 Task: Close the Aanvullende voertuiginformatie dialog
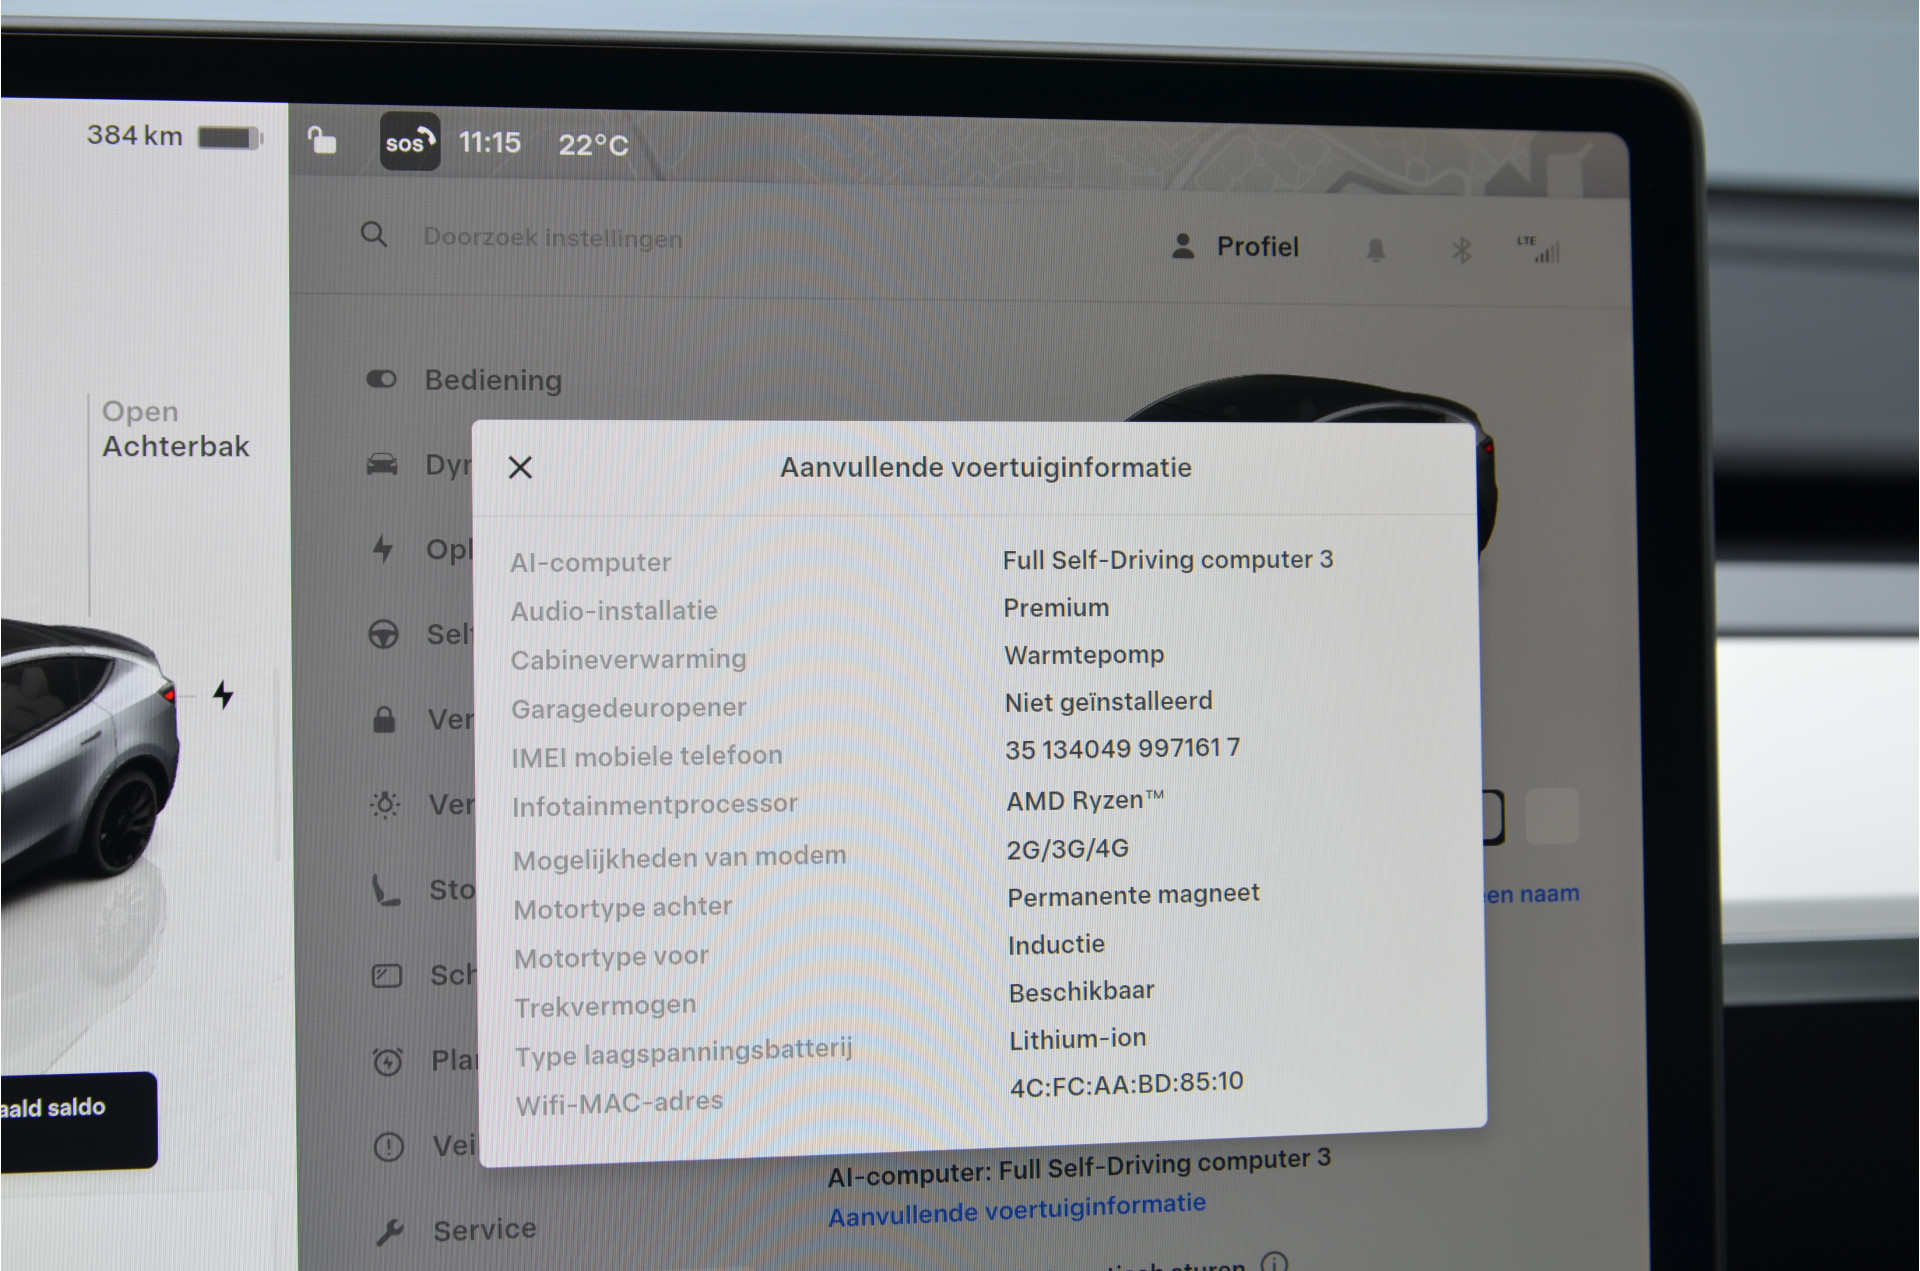pyautogui.click(x=520, y=467)
